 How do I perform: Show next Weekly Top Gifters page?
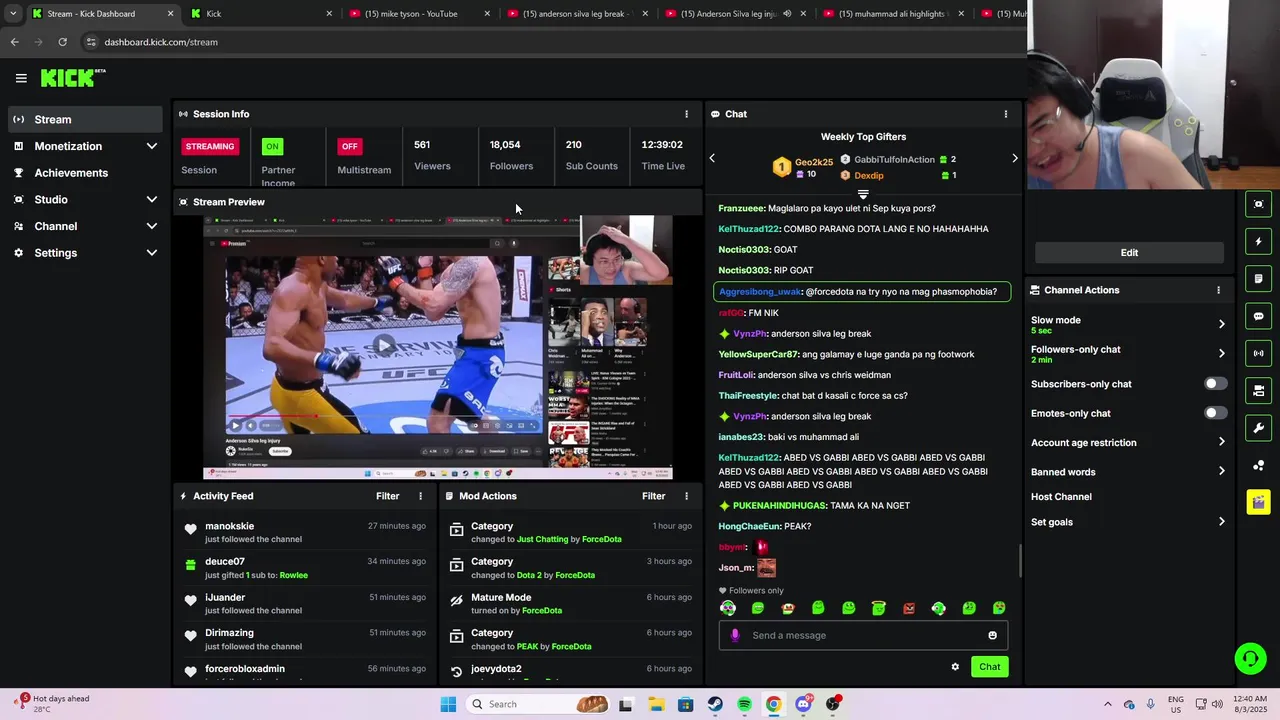pyautogui.click(x=1014, y=158)
